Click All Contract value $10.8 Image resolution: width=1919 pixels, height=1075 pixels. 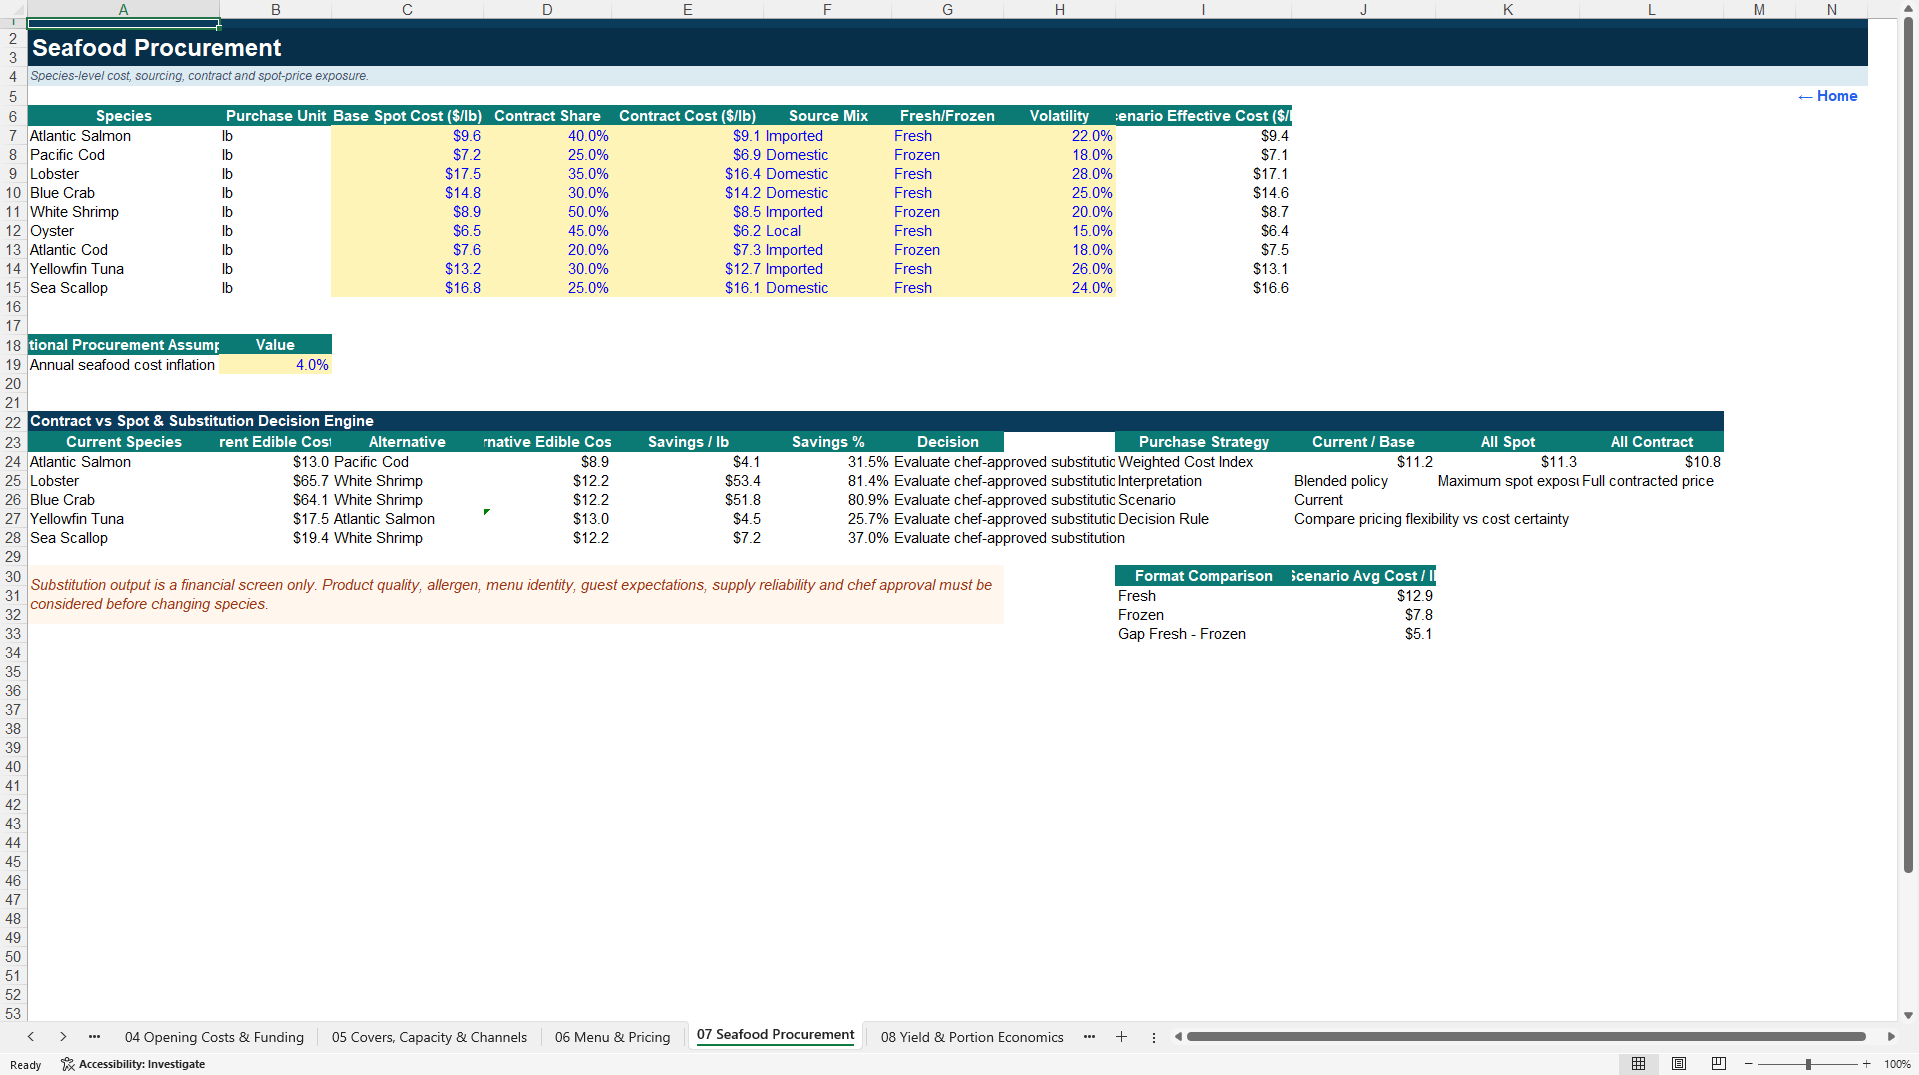[x=1651, y=462]
